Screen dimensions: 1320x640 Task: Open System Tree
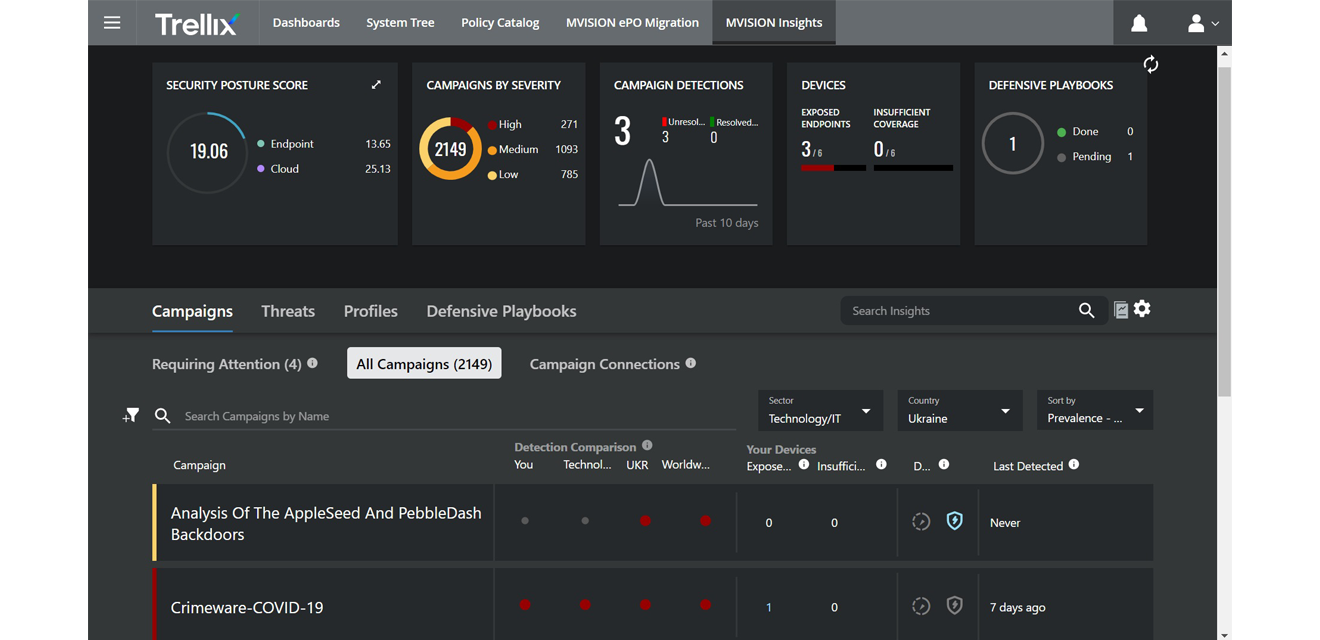coord(400,23)
